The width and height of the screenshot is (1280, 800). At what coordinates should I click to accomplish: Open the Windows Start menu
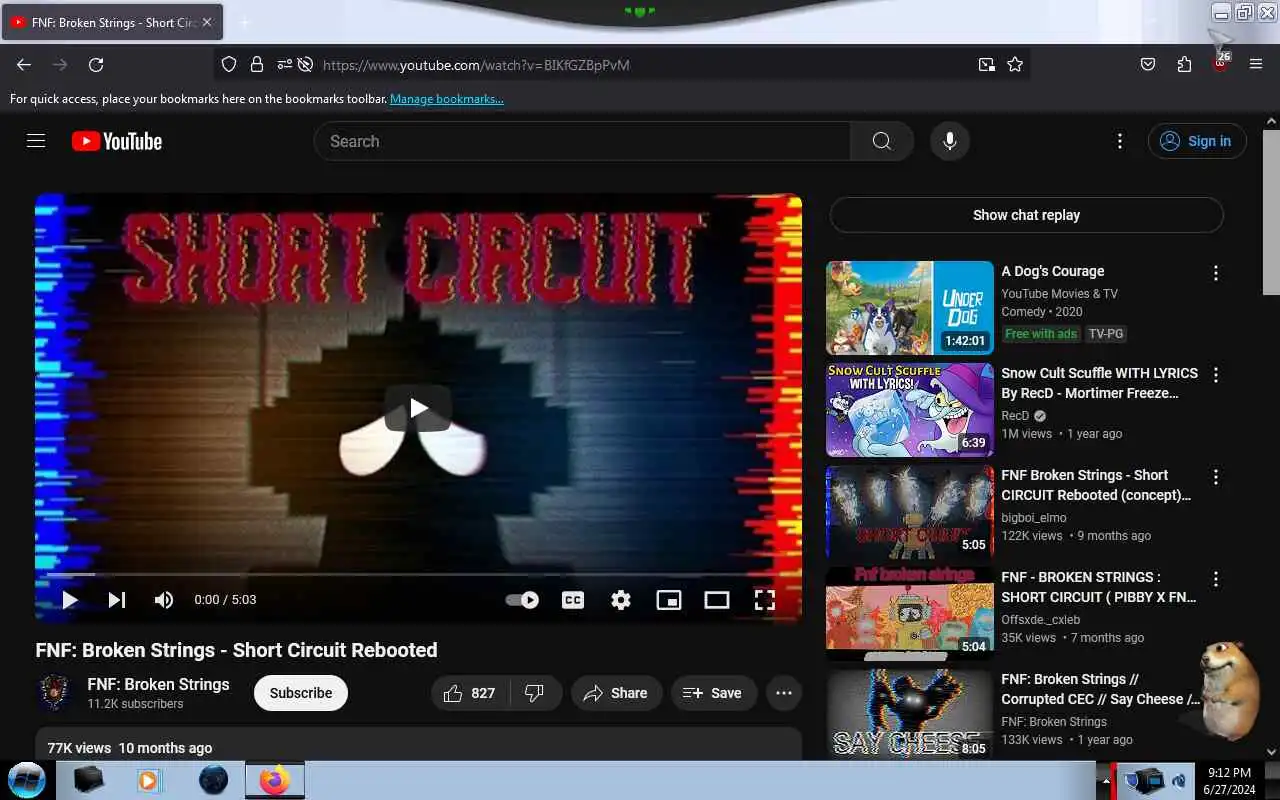[x=26, y=779]
